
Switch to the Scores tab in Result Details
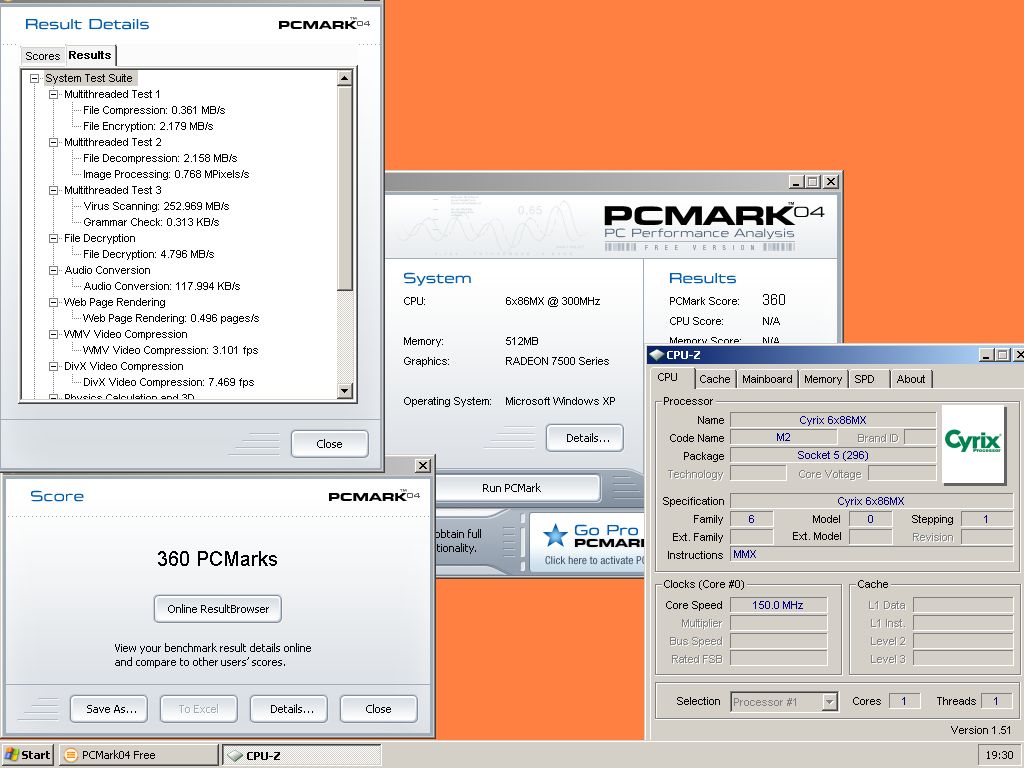pos(42,56)
